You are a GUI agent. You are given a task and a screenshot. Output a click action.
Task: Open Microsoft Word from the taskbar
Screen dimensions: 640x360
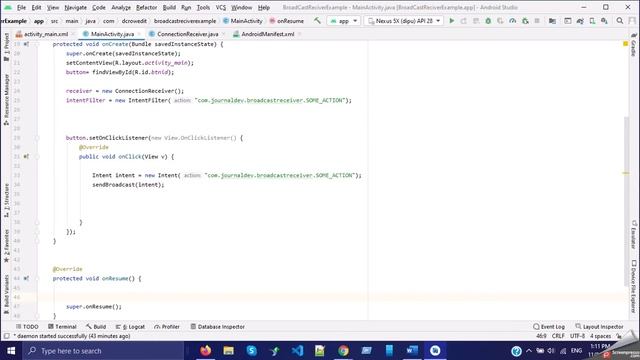click(x=412, y=351)
